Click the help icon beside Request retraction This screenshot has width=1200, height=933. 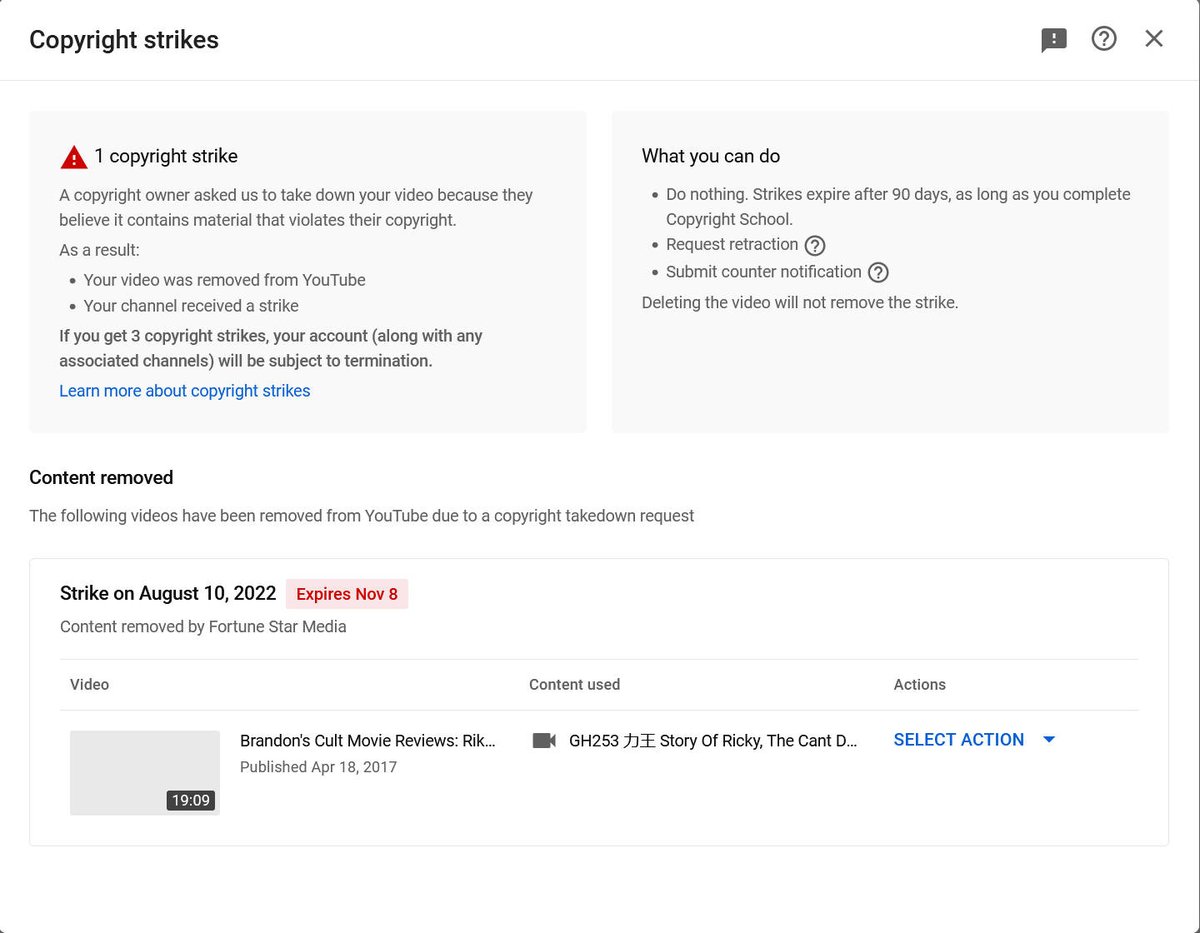[815, 245]
